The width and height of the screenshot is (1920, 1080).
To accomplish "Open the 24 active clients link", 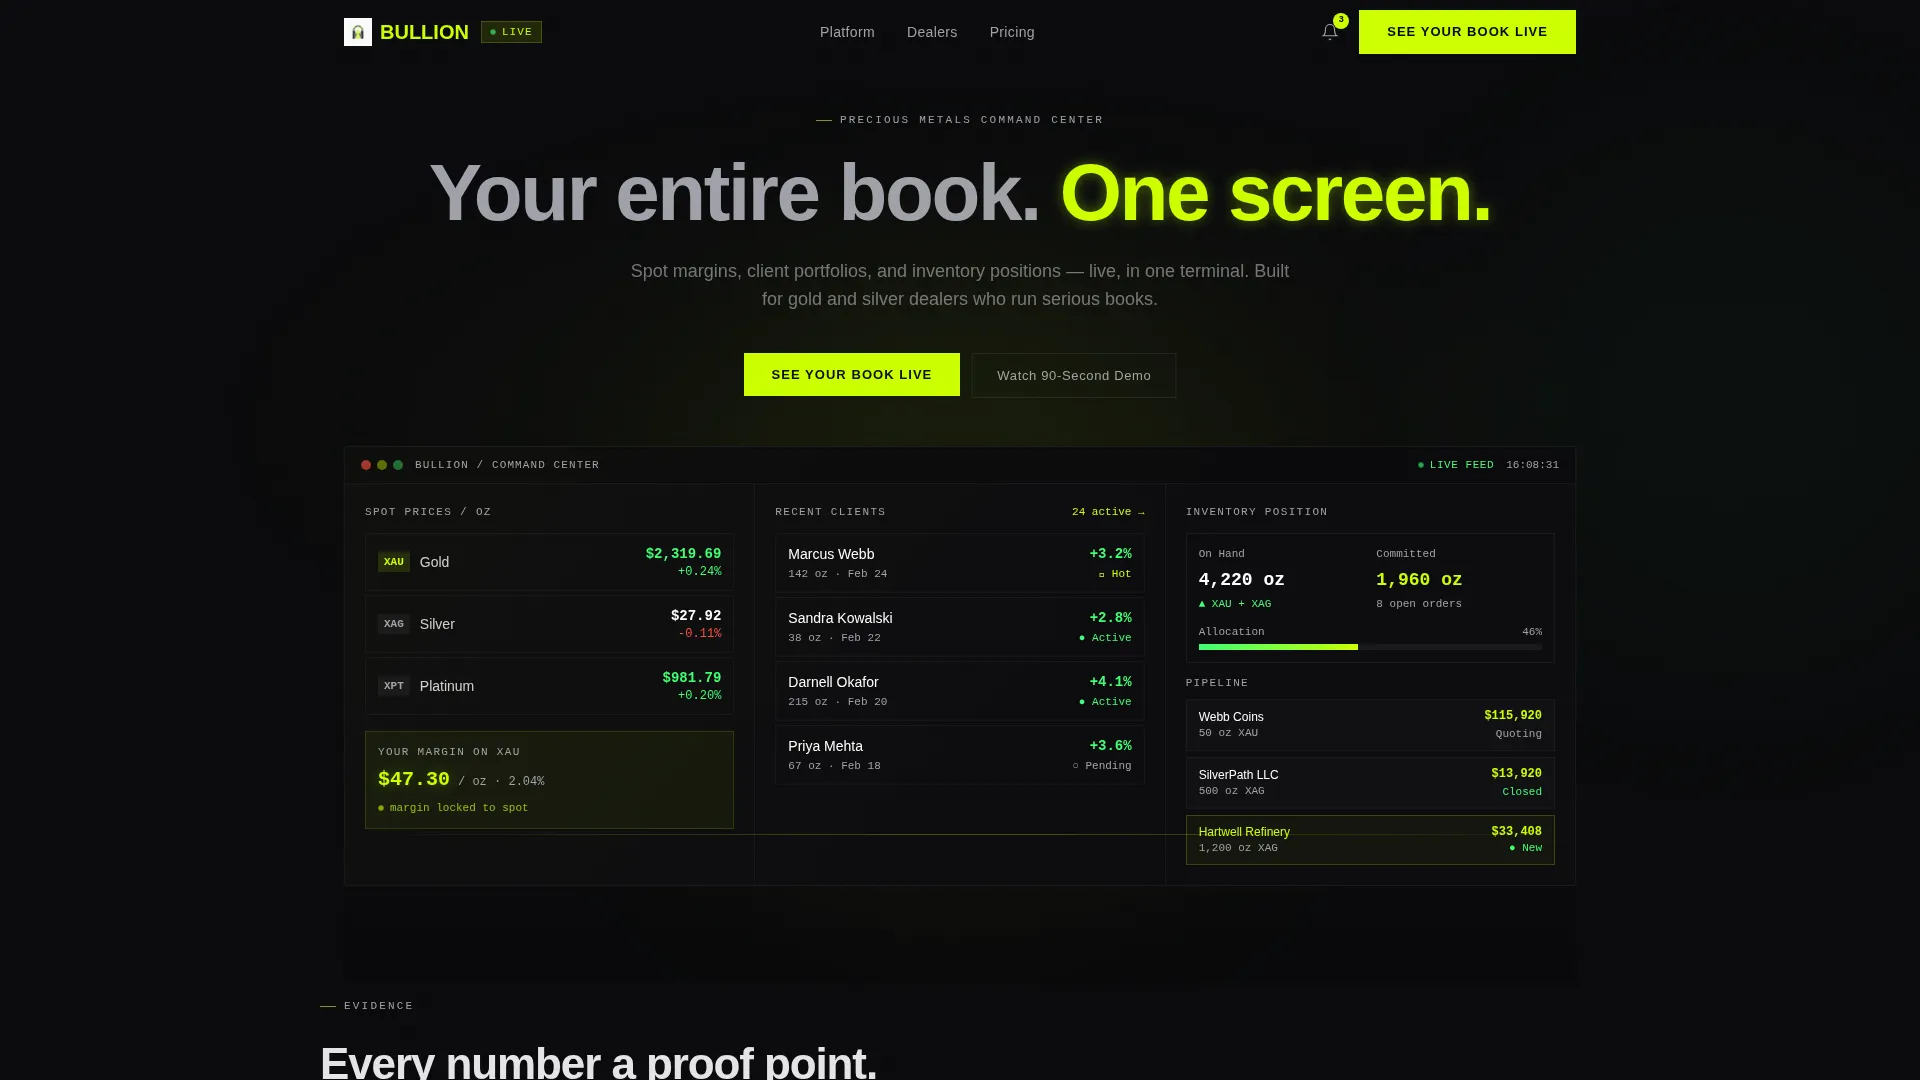I will click(x=1108, y=512).
